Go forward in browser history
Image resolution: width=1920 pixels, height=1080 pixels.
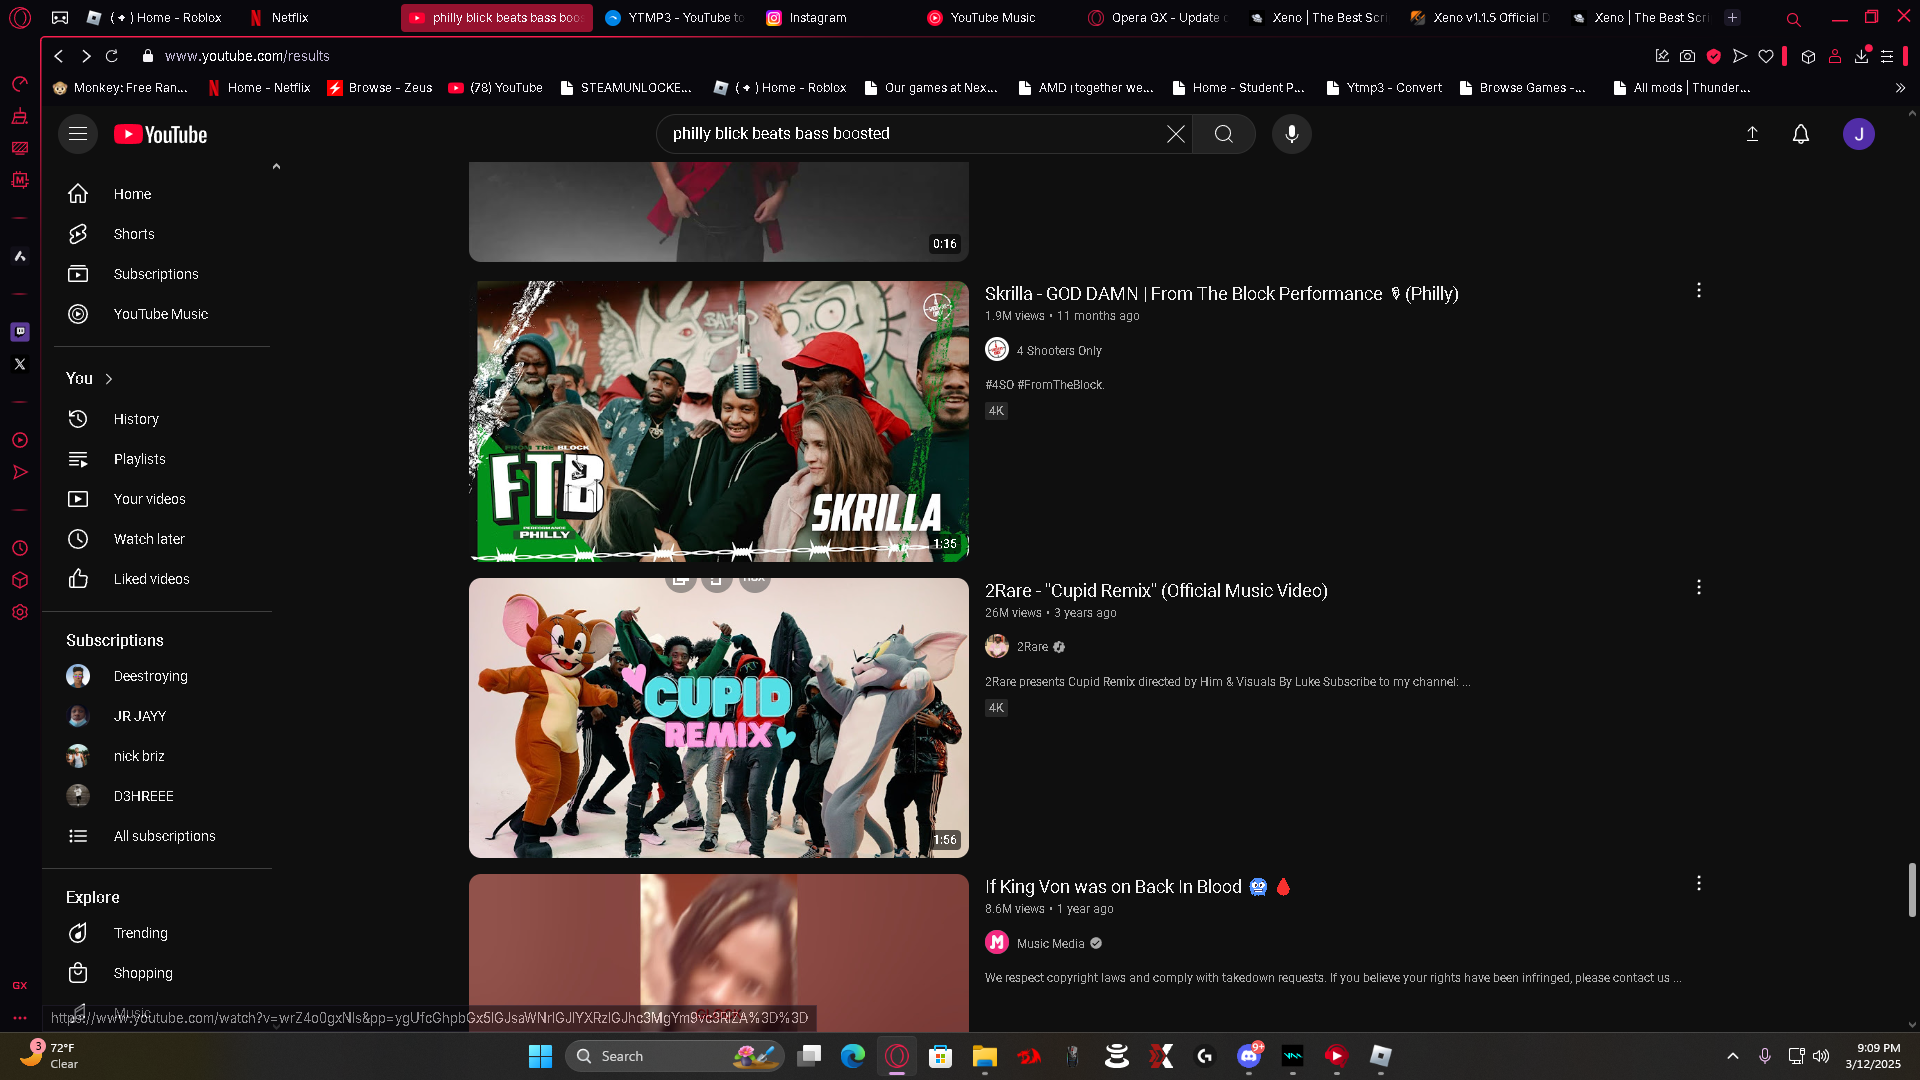pyautogui.click(x=86, y=56)
